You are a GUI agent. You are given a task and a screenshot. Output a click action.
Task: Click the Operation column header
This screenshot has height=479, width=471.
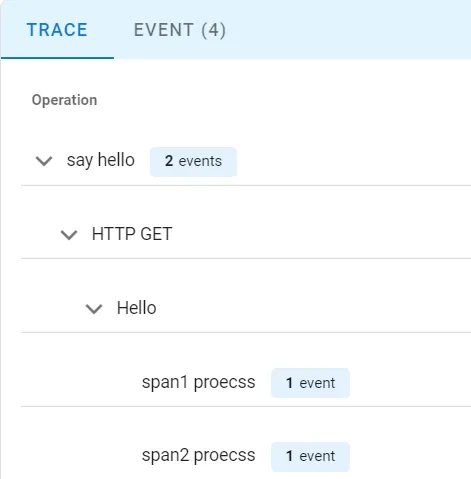click(x=64, y=100)
